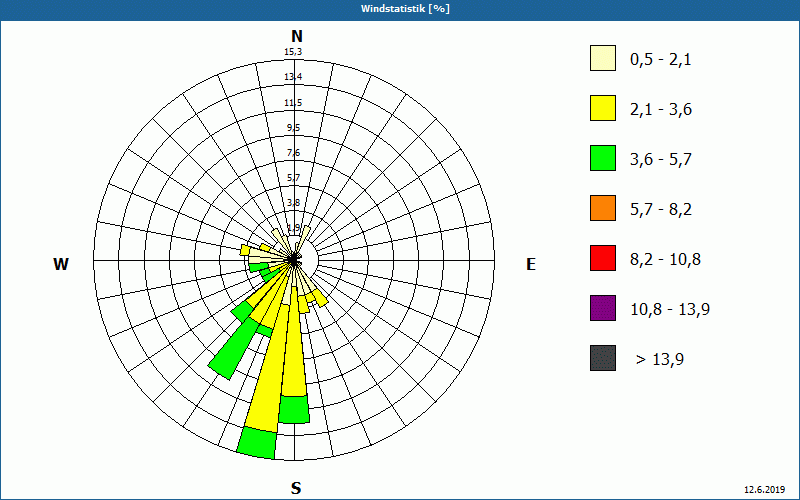The width and height of the screenshot is (800, 500).
Task: Click the 3,8 ring scale value
Action: click(x=293, y=203)
